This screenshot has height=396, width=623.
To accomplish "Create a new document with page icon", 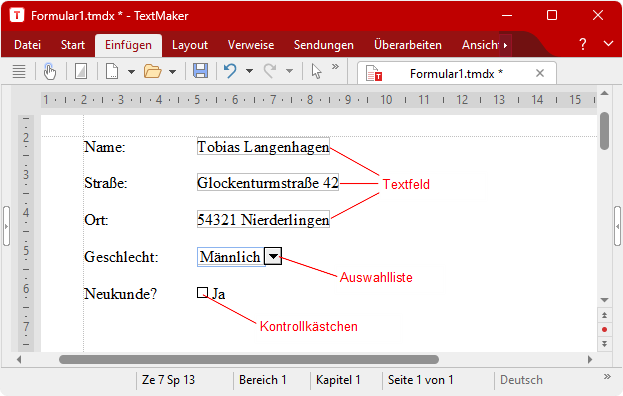I will pos(112,71).
